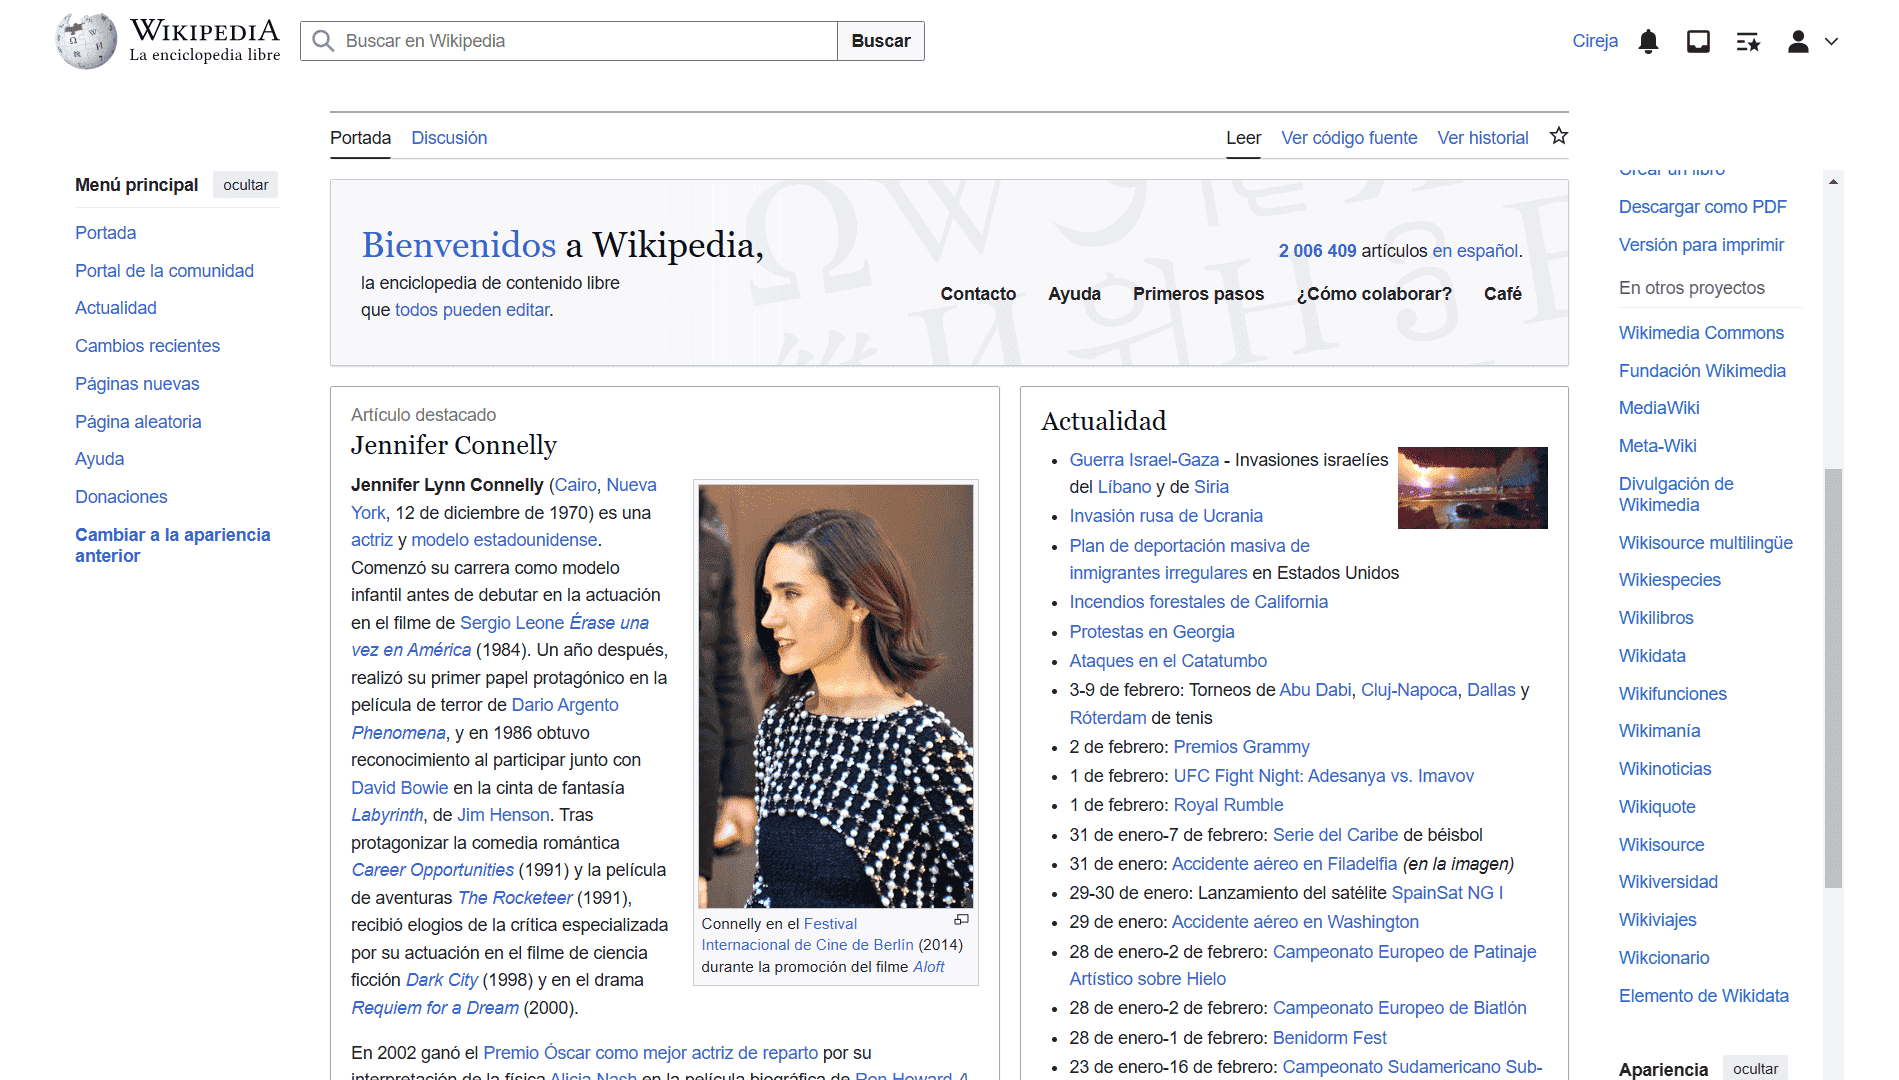Open the watchlist icon in header
1899x1080 pixels.
point(1748,41)
